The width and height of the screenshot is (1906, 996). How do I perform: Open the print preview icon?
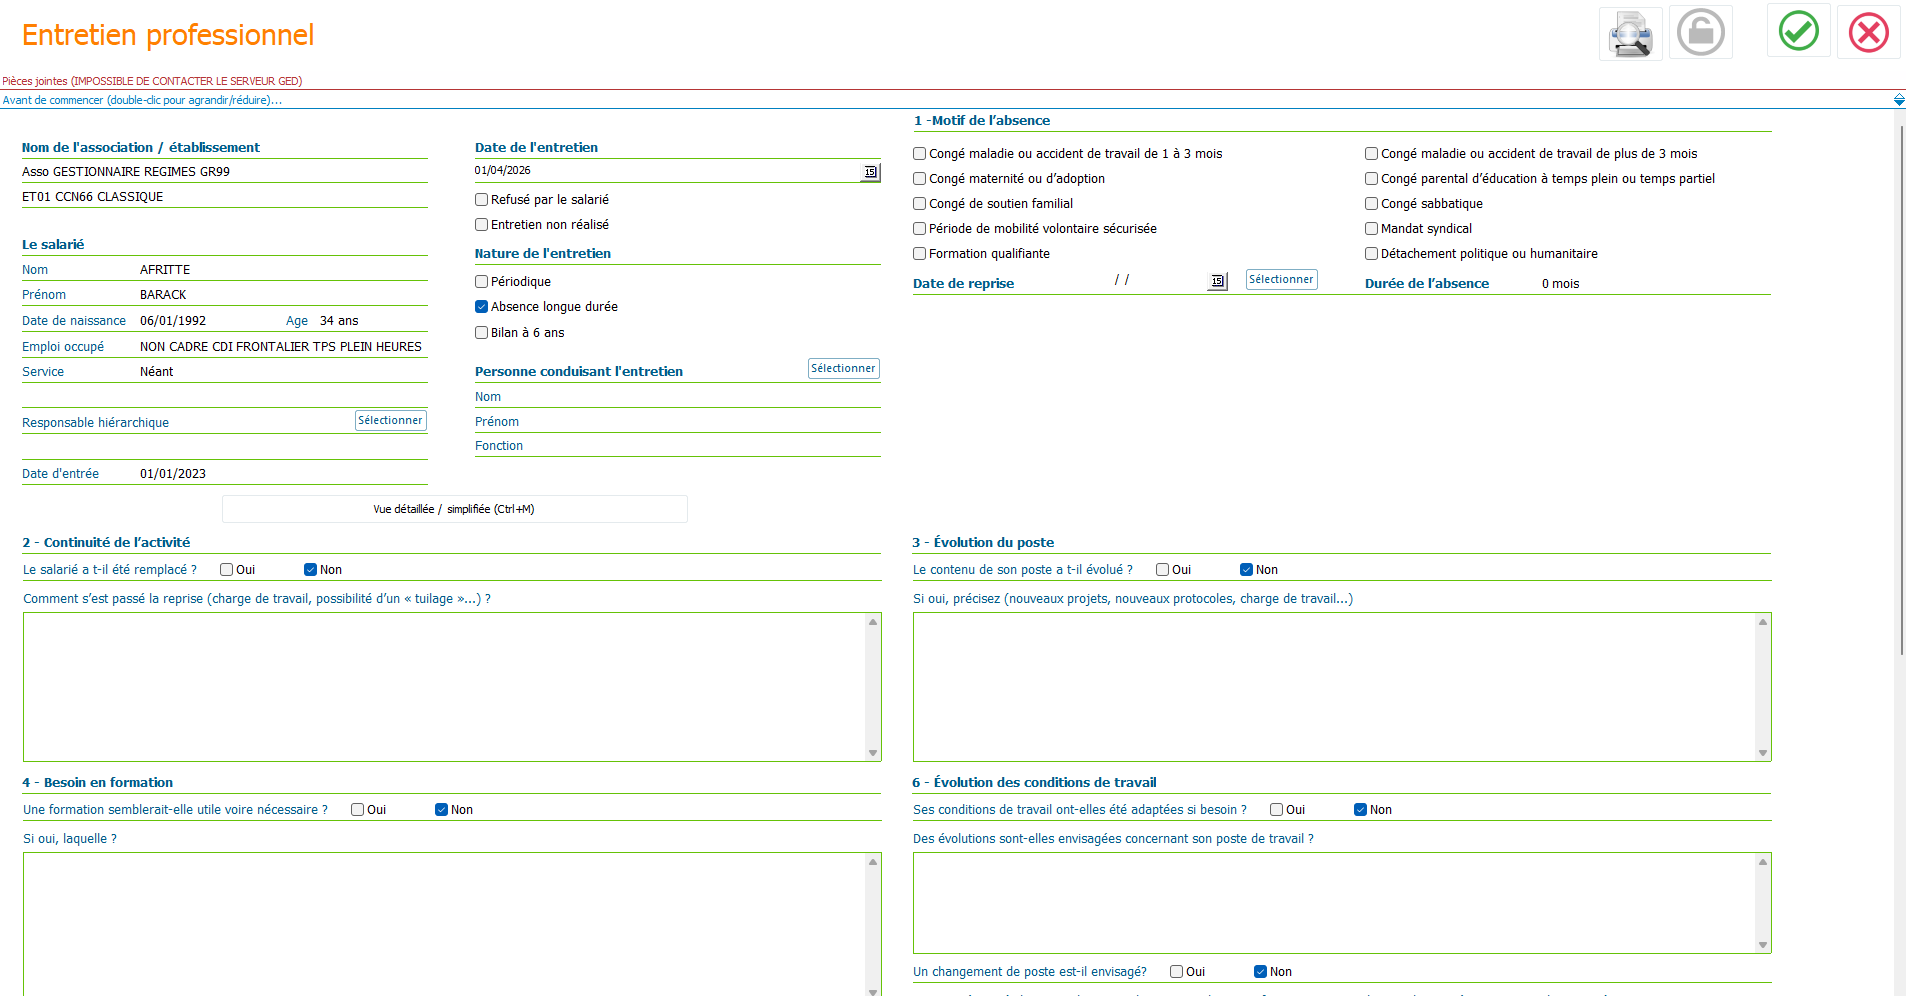pyautogui.click(x=1630, y=33)
